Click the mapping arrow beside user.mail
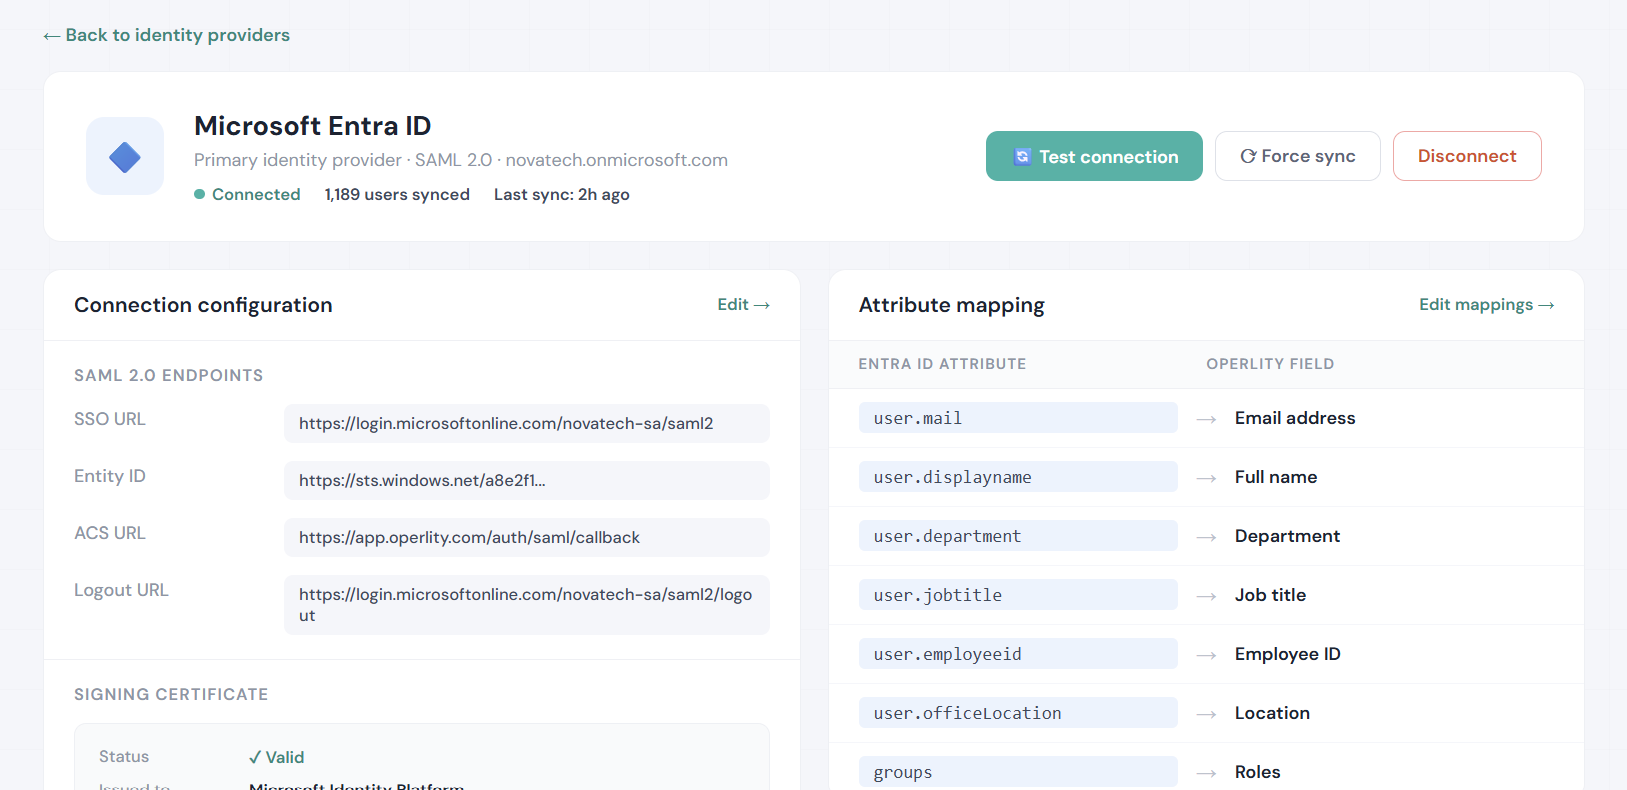The width and height of the screenshot is (1627, 790). [1206, 419]
